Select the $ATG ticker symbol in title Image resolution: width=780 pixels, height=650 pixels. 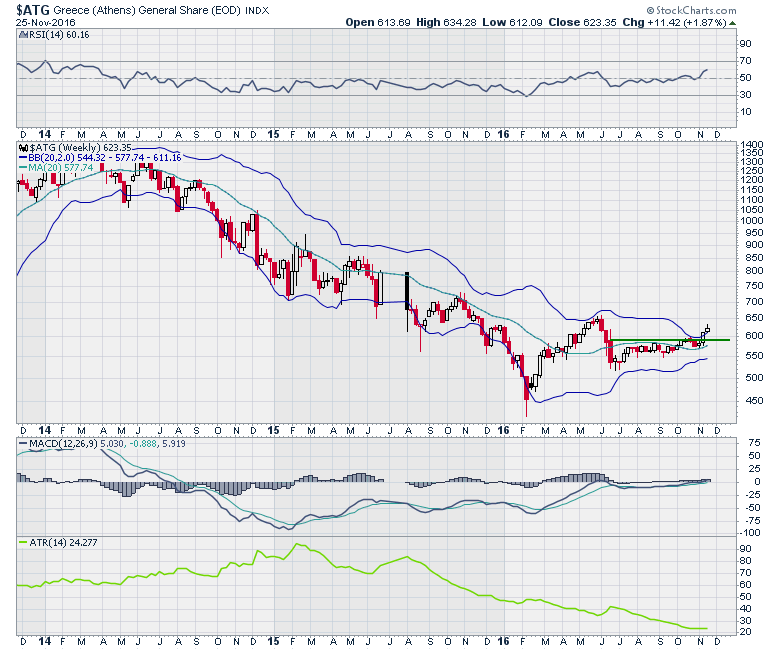point(34,8)
